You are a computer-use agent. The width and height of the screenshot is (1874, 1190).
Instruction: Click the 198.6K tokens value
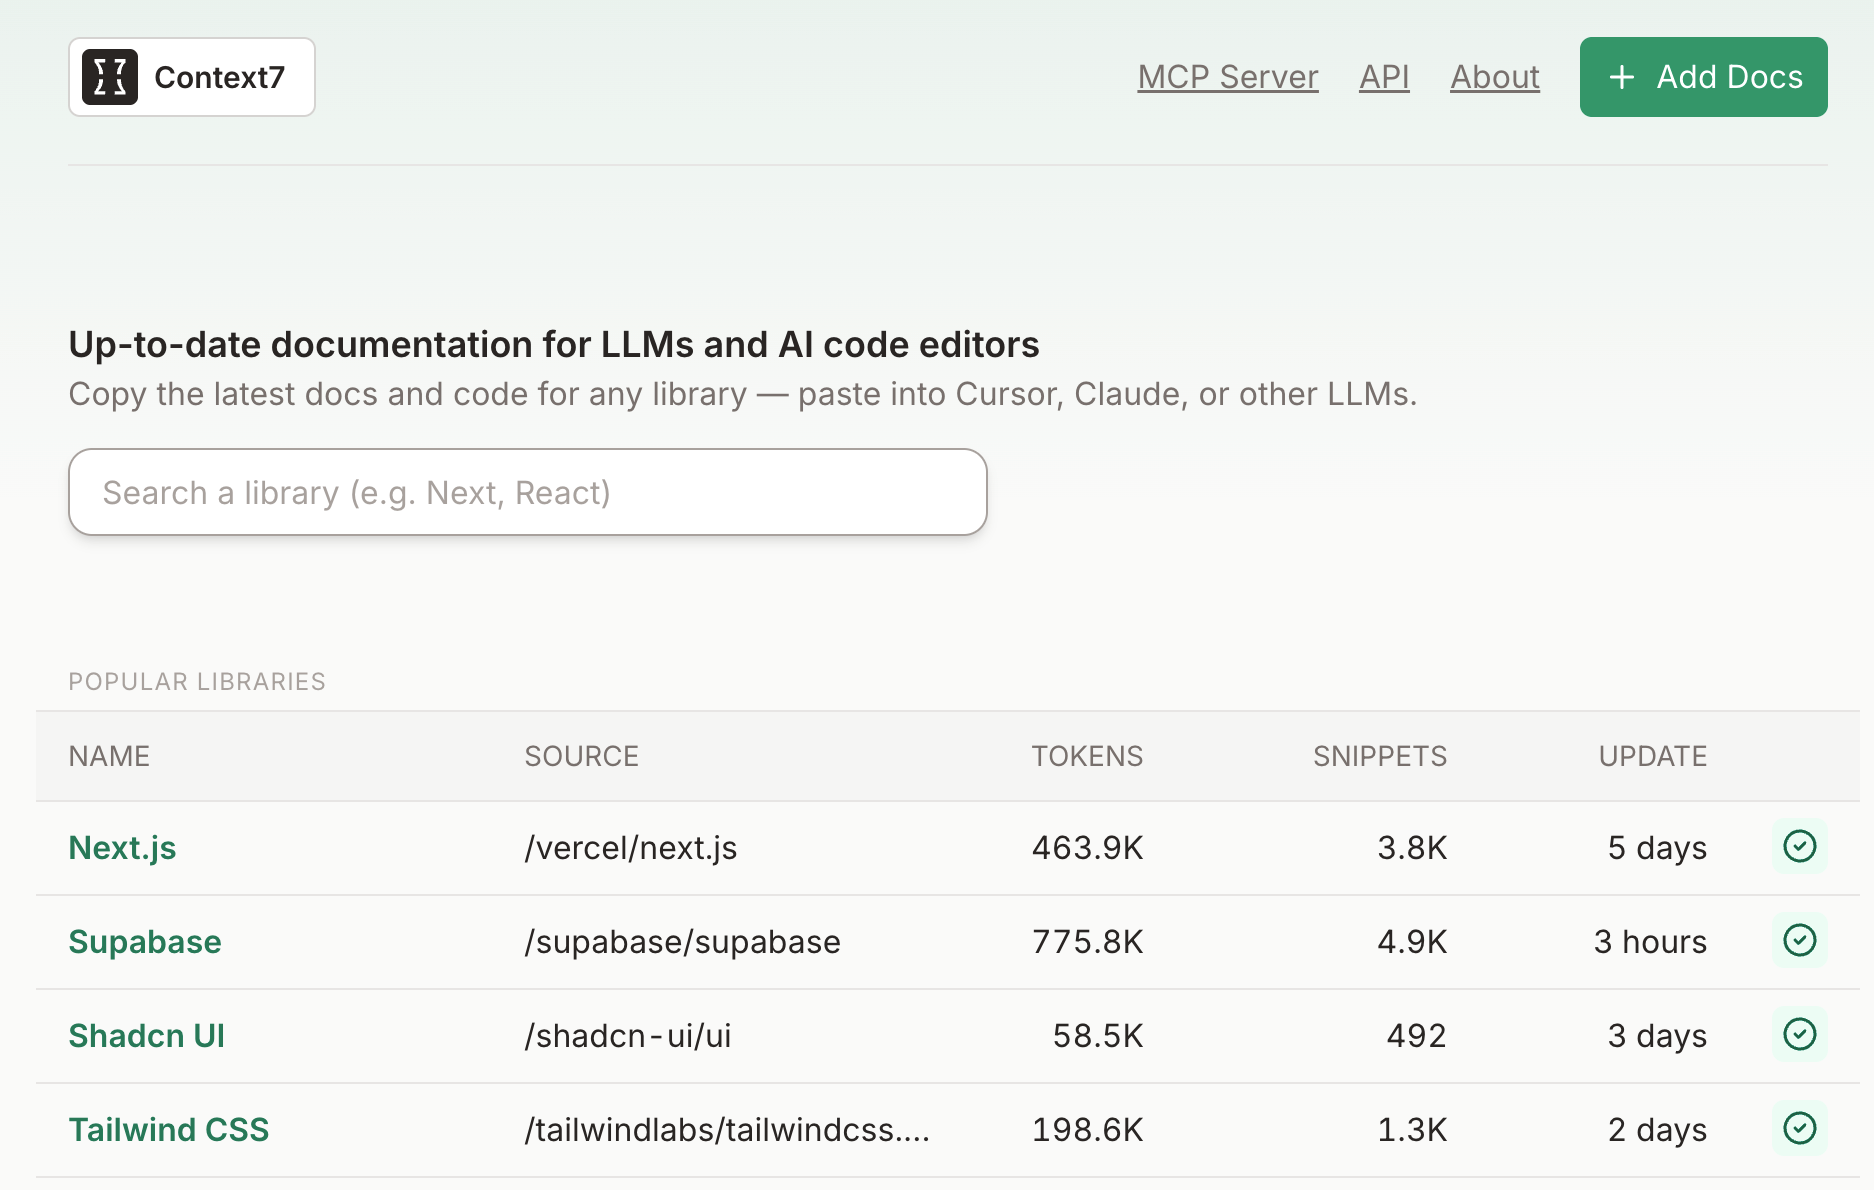[x=1087, y=1130]
